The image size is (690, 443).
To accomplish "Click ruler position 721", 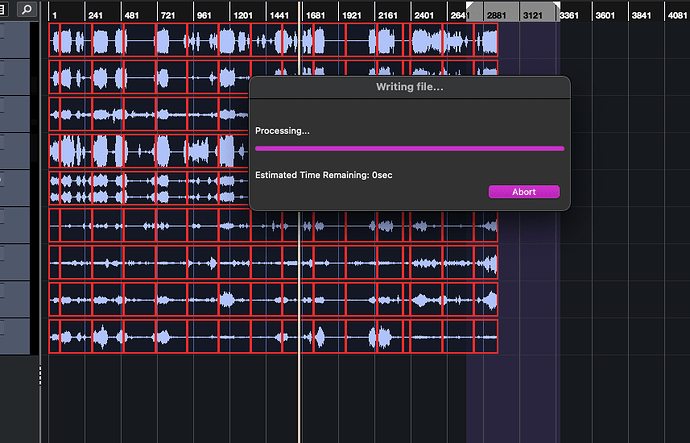I will click(168, 15).
